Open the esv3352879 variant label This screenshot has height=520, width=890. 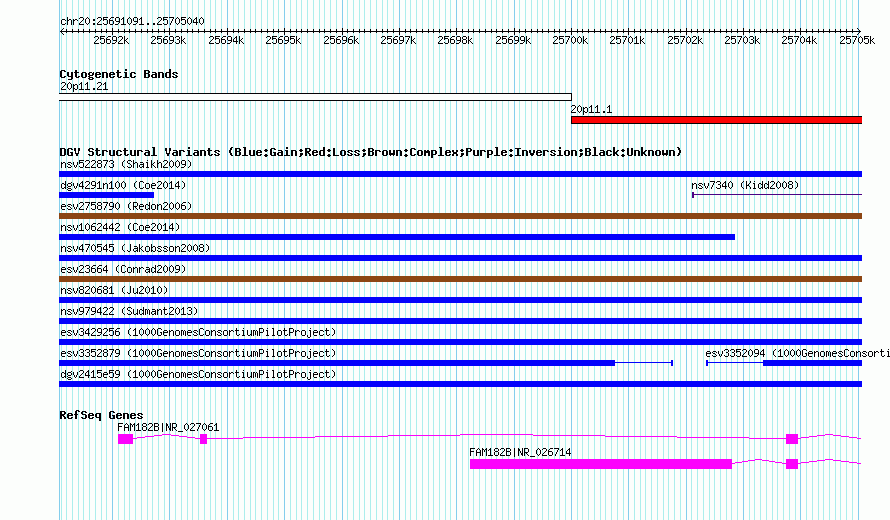198,354
